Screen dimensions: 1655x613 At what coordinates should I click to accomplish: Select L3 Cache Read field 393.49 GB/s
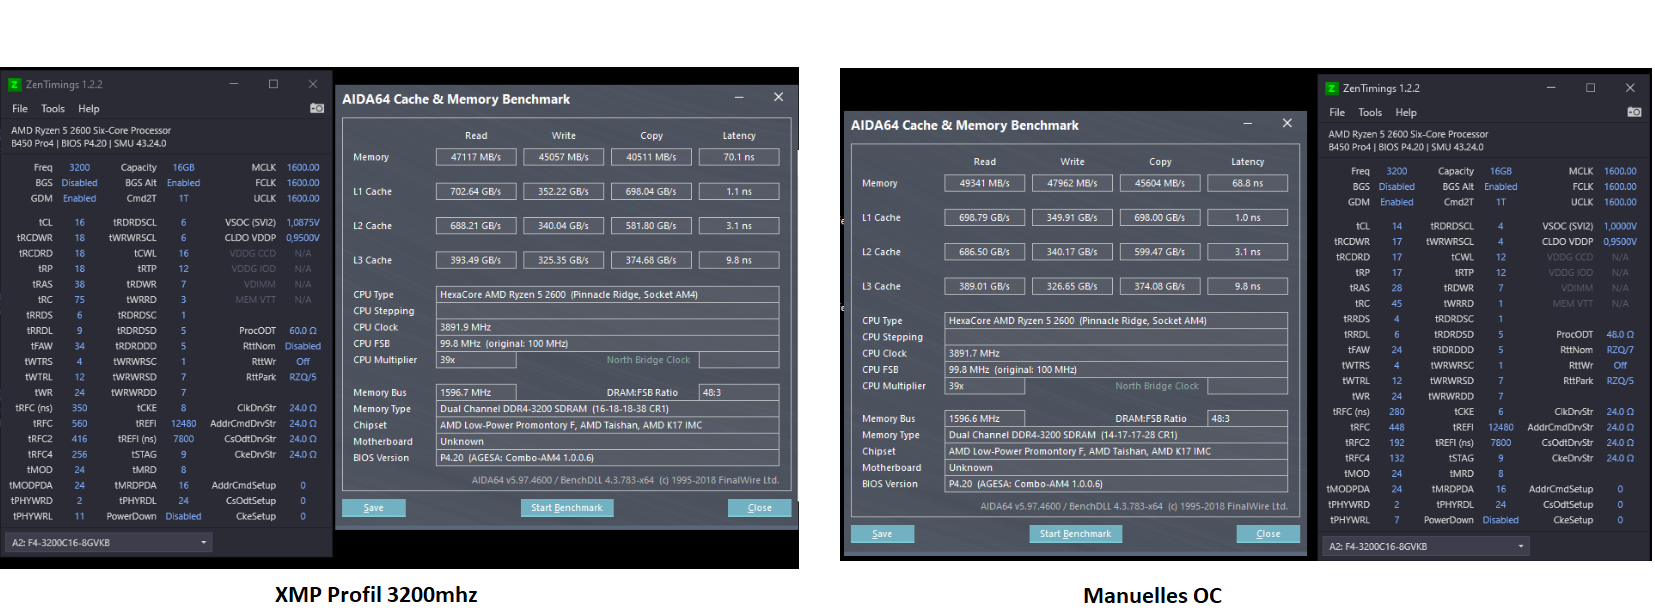[476, 260]
